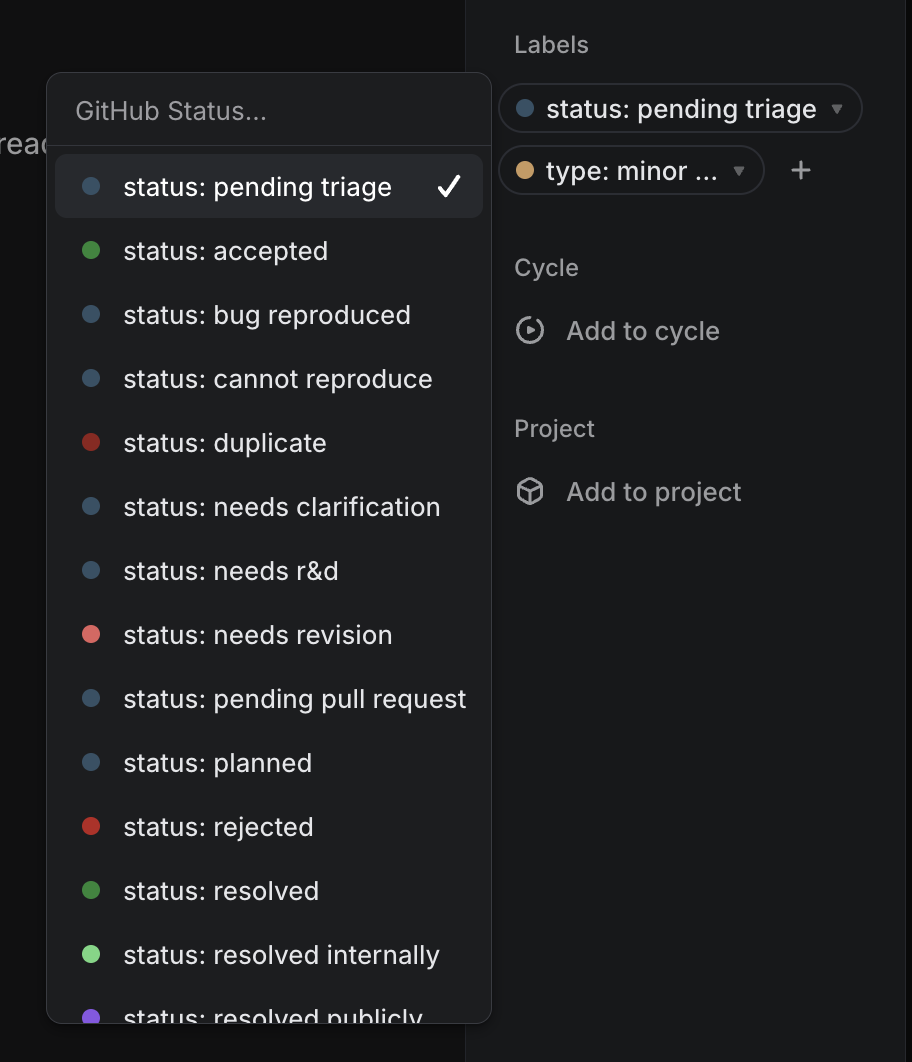Pick status: needs r&d option
Viewport: 912px width, 1062px height.
click(269, 571)
